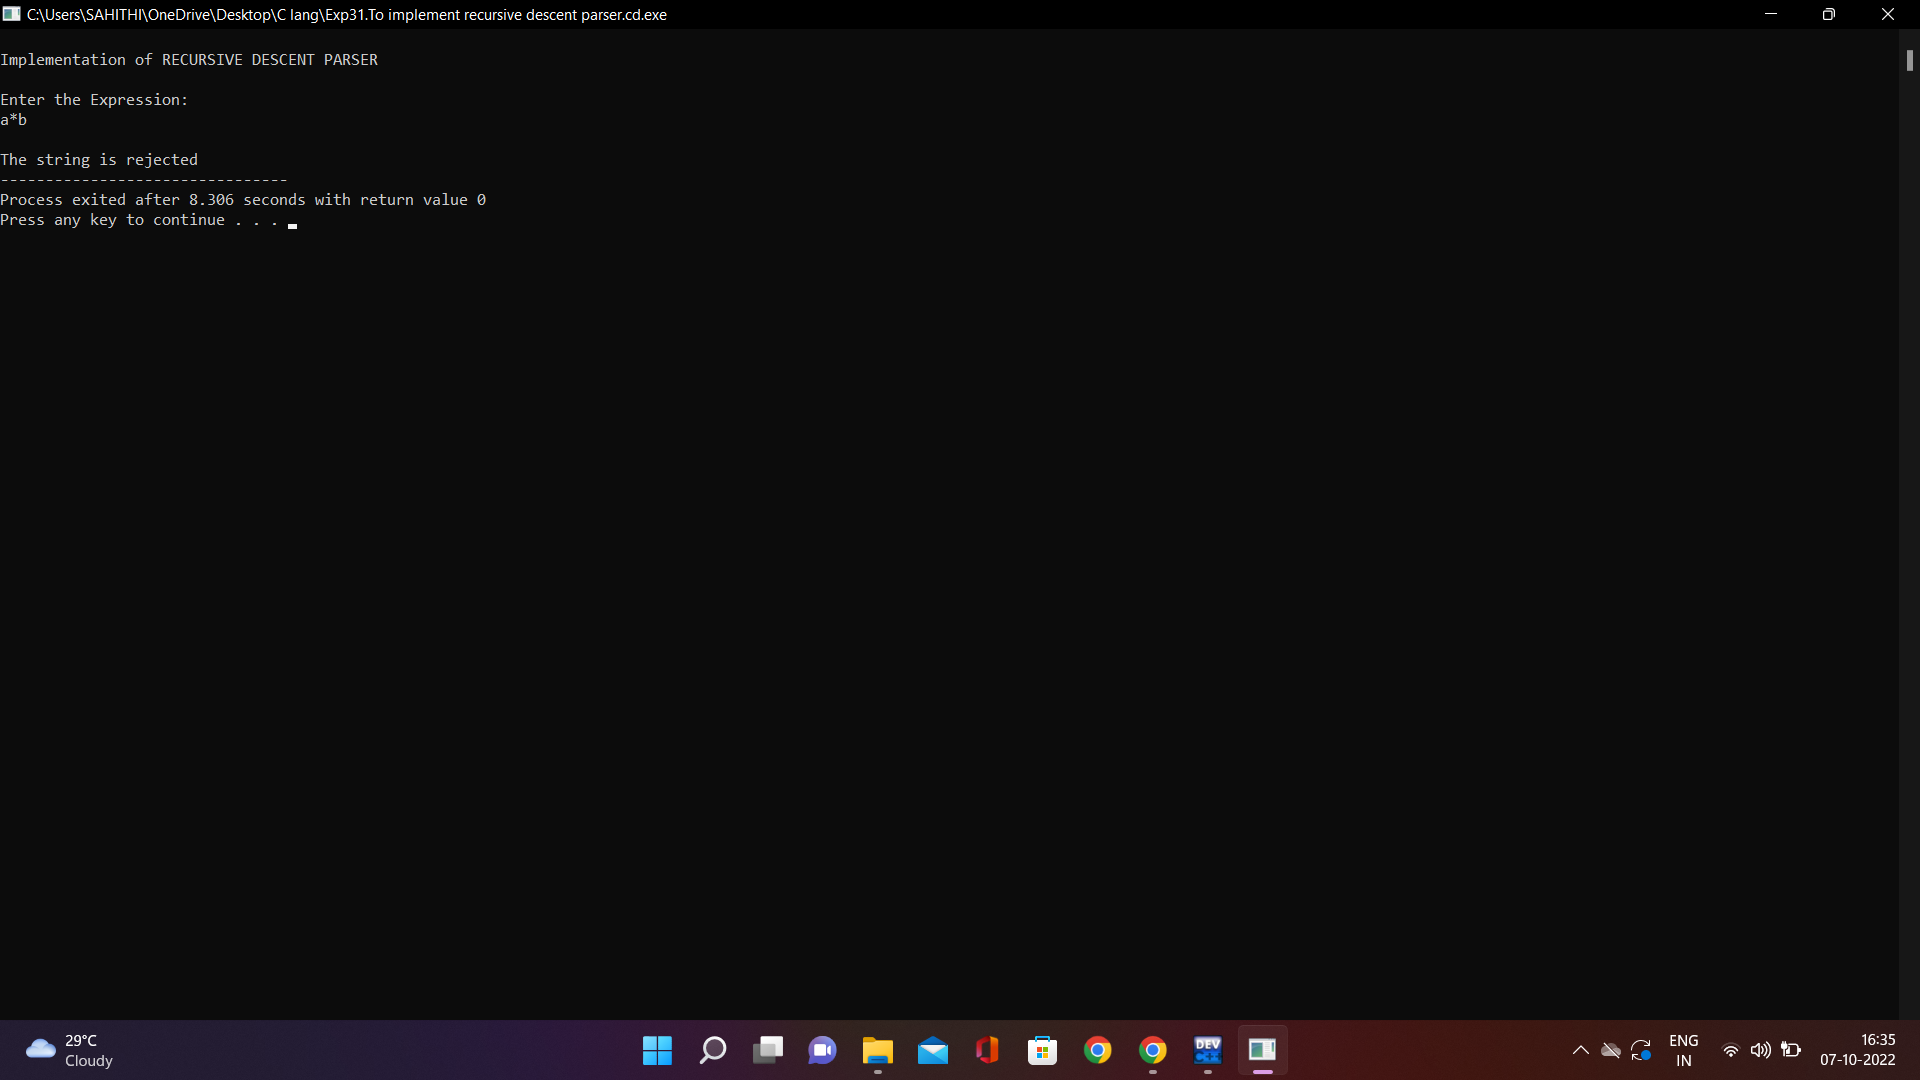
Task: Click the OneDrive not-synced tray icon
Action: point(1610,1050)
